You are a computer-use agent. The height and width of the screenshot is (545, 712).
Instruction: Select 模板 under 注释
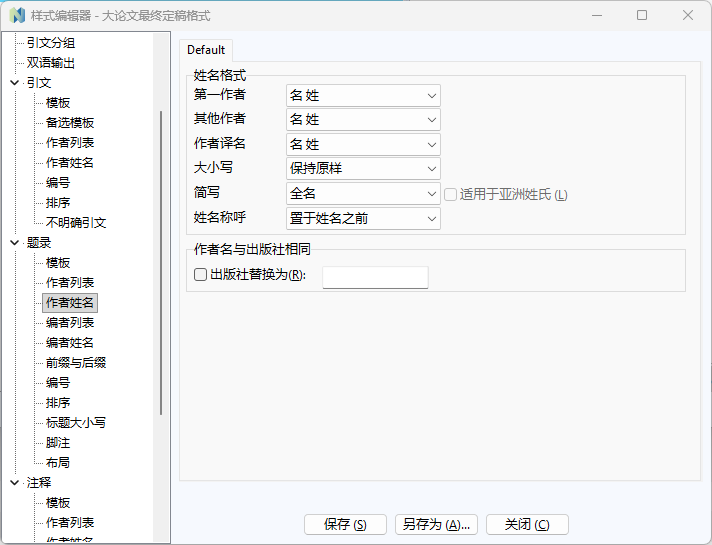[x=58, y=502]
